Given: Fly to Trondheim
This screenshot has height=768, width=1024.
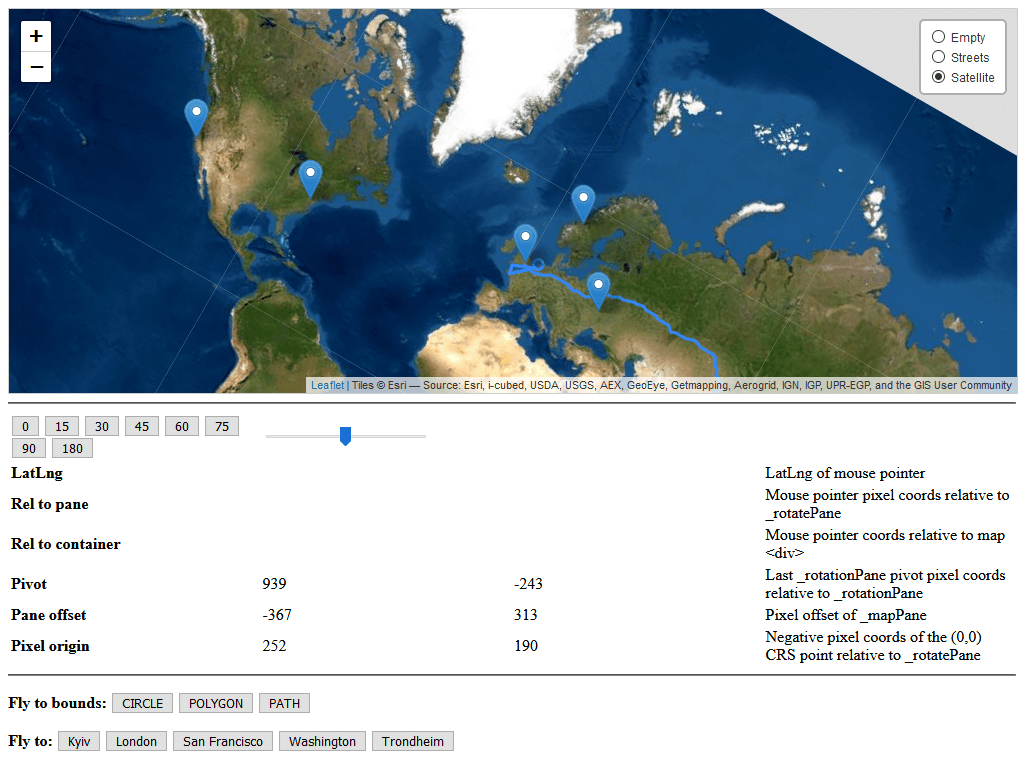Looking at the screenshot, I should click(412, 741).
